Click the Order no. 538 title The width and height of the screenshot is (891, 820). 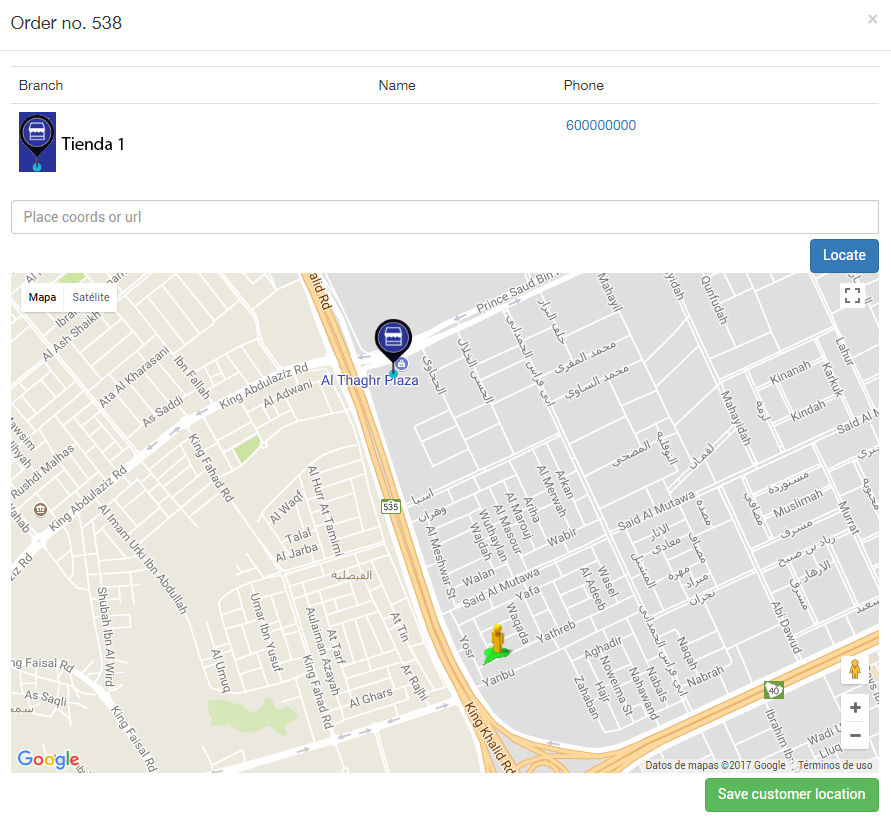pyautogui.click(x=66, y=23)
